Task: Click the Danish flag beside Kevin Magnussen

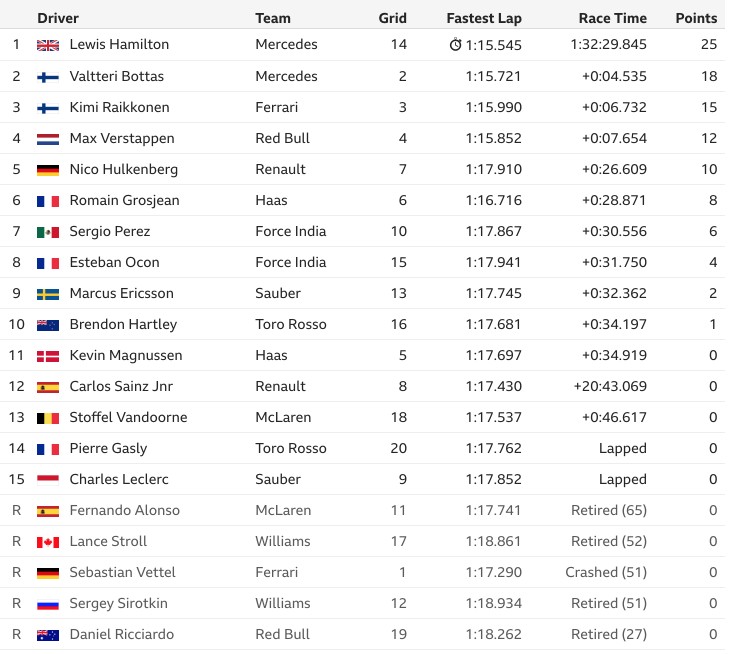Action: 48,356
